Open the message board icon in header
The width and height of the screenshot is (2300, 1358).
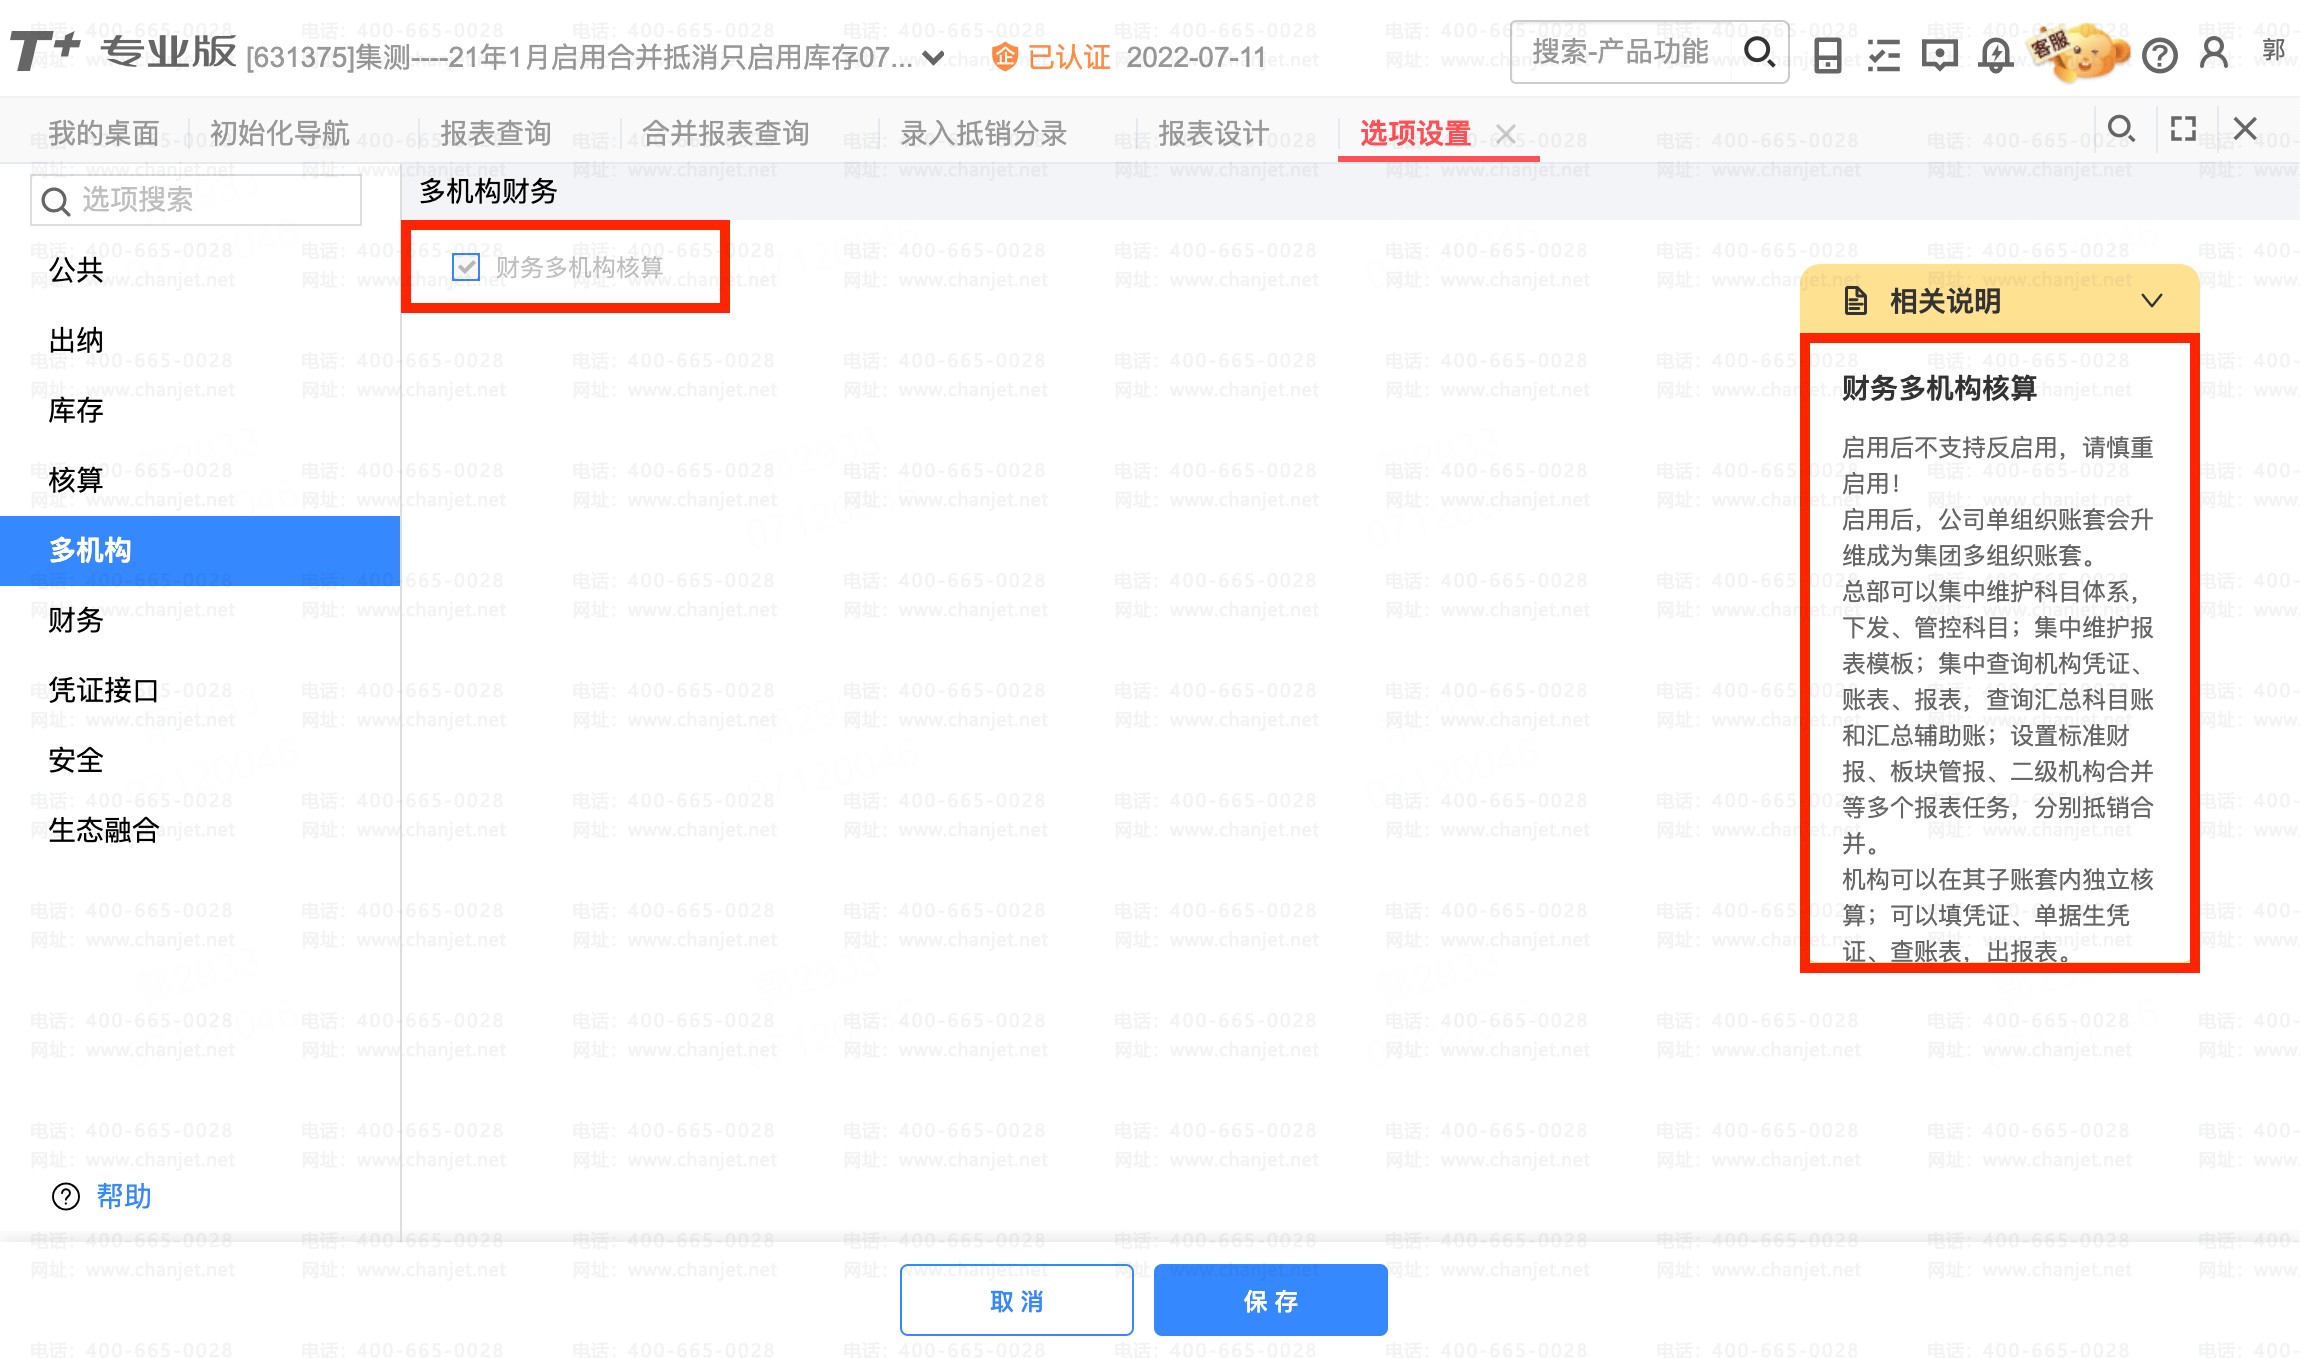[x=1940, y=55]
